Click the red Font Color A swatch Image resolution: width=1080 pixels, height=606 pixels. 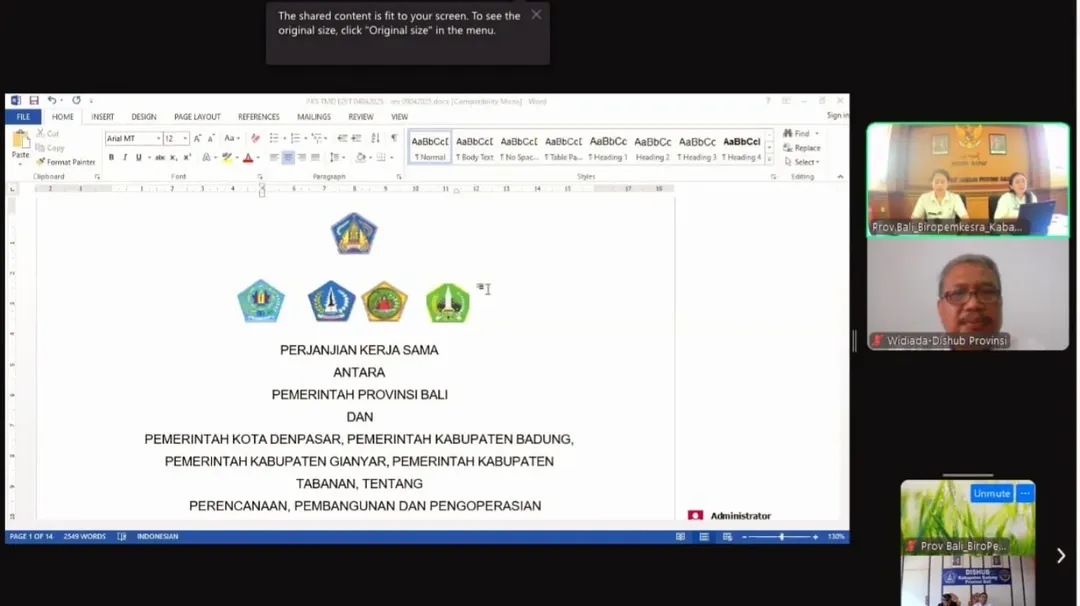[248, 158]
